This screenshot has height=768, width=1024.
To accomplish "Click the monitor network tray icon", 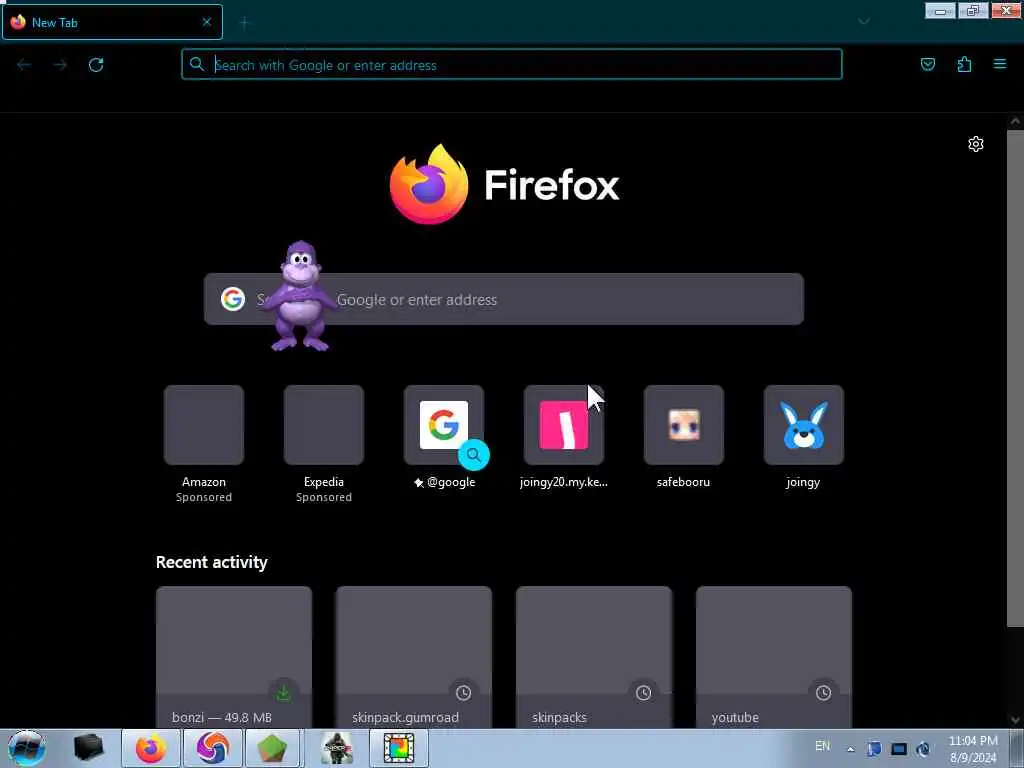I will coord(899,749).
